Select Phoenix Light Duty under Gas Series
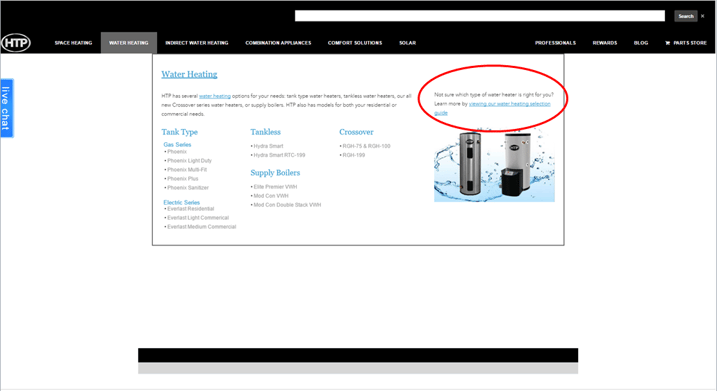Image resolution: width=717 pixels, height=391 pixels. click(189, 161)
